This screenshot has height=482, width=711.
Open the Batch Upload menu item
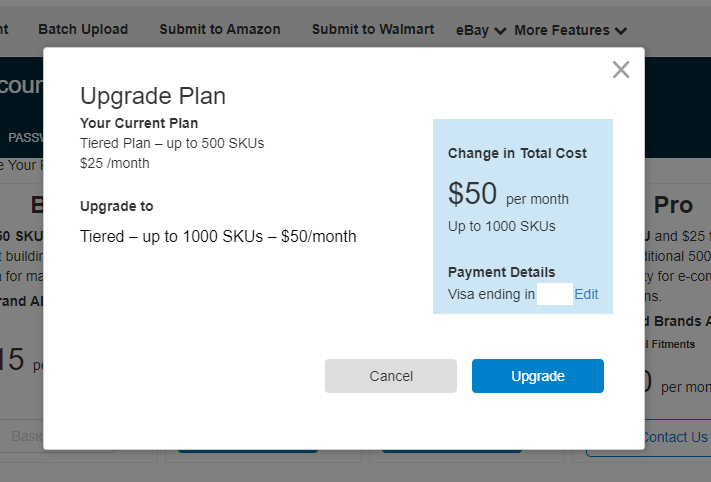point(83,29)
